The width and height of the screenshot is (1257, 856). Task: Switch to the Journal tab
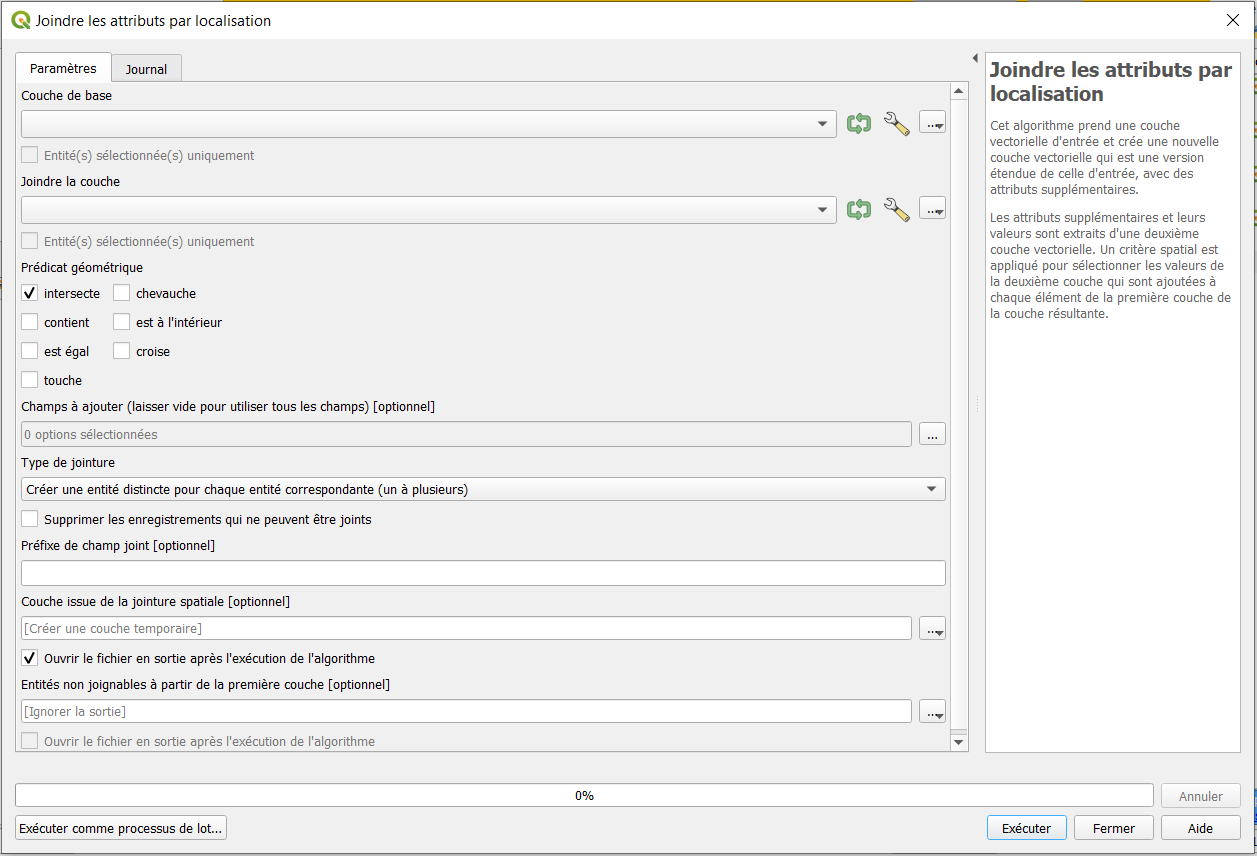[146, 69]
